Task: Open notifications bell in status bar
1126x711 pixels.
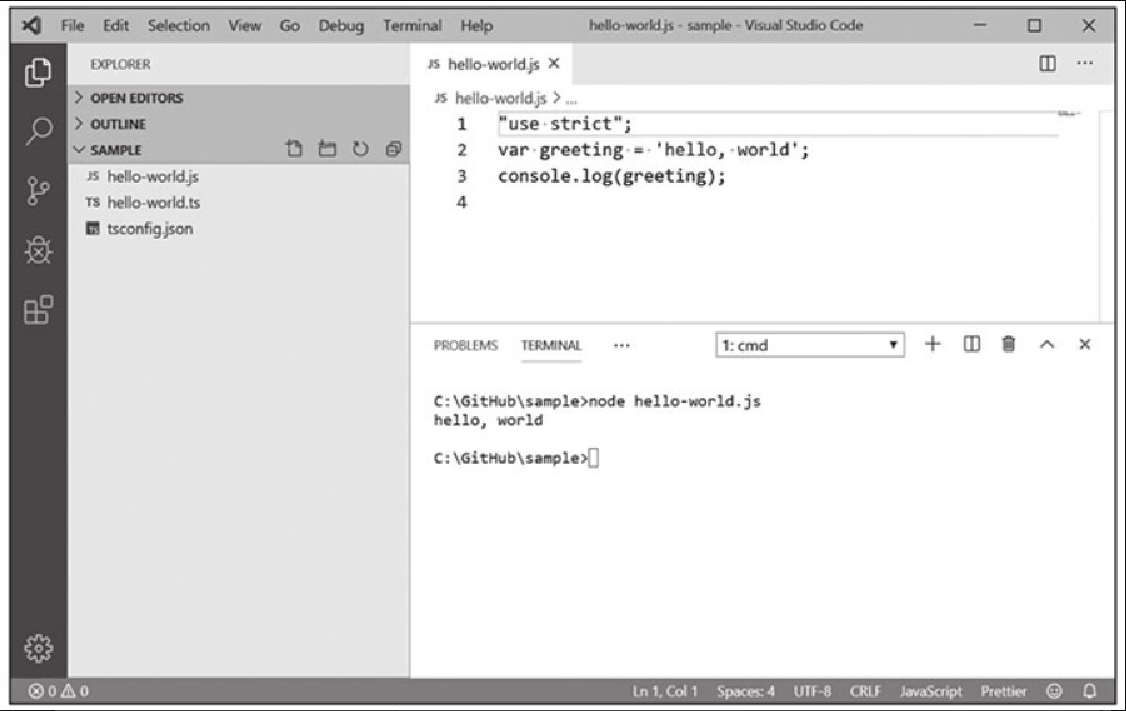Action: tap(1089, 691)
